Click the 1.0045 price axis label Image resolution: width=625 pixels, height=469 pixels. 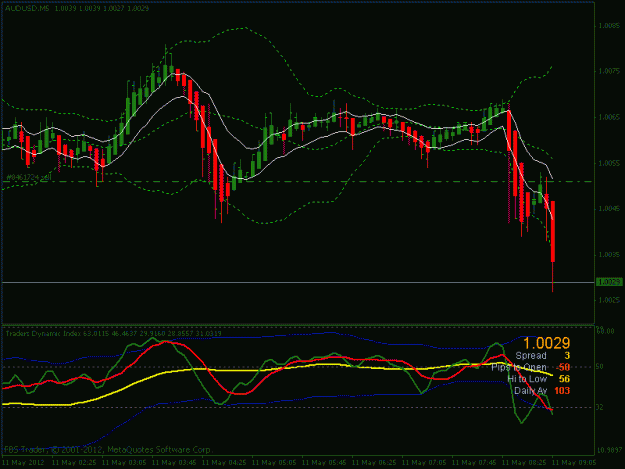609,209
